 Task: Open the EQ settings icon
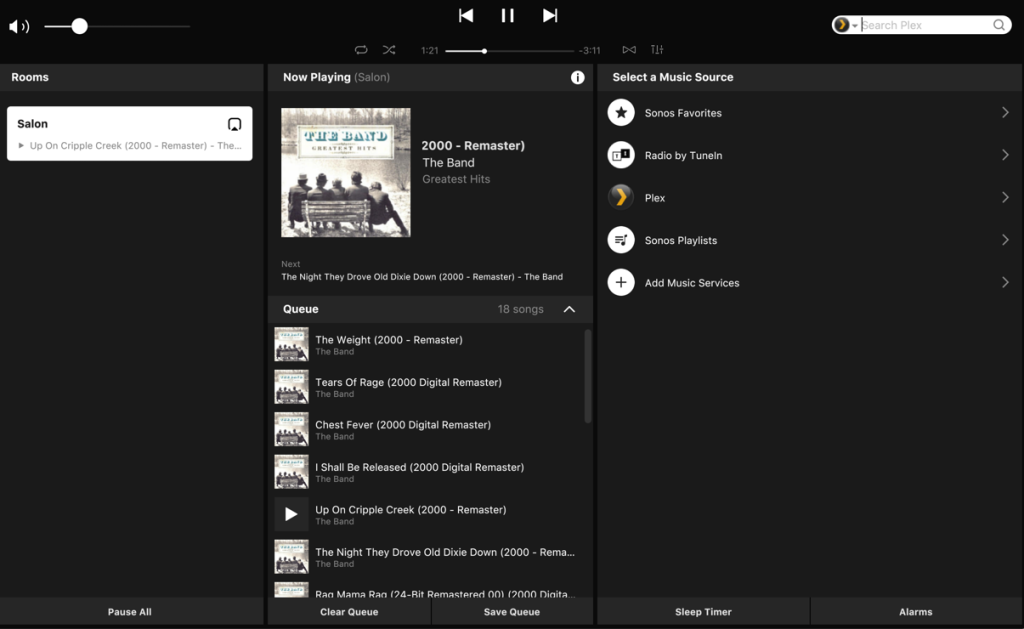click(x=657, y=50)
